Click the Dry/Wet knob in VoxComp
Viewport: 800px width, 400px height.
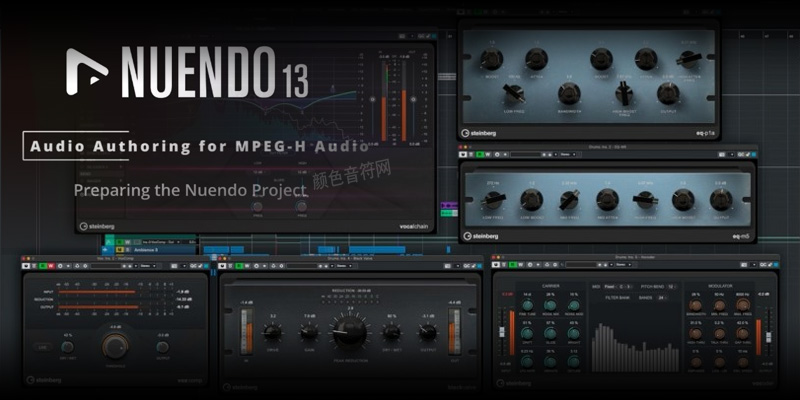pyautogui.click(x=67, y=347)
